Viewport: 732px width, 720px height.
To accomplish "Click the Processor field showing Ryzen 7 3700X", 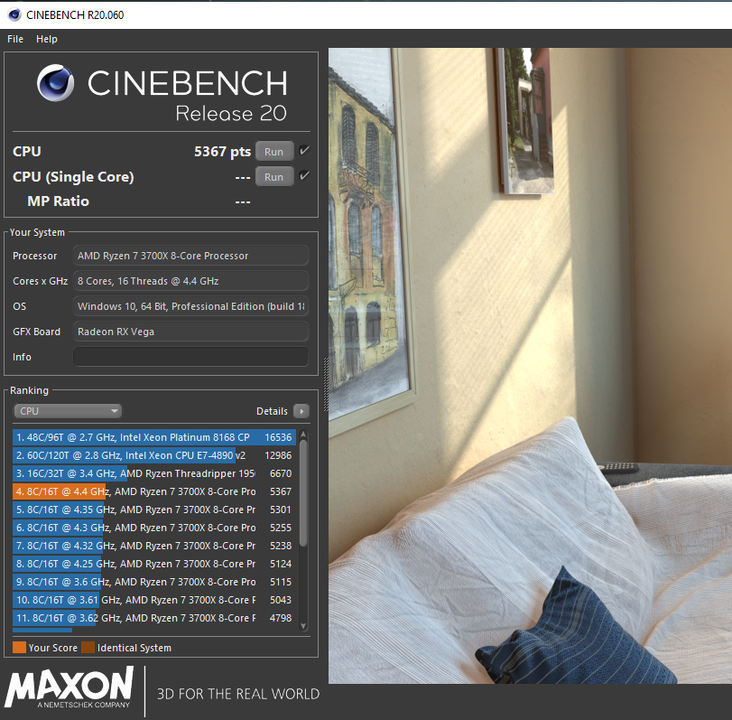I will point(190,256).
